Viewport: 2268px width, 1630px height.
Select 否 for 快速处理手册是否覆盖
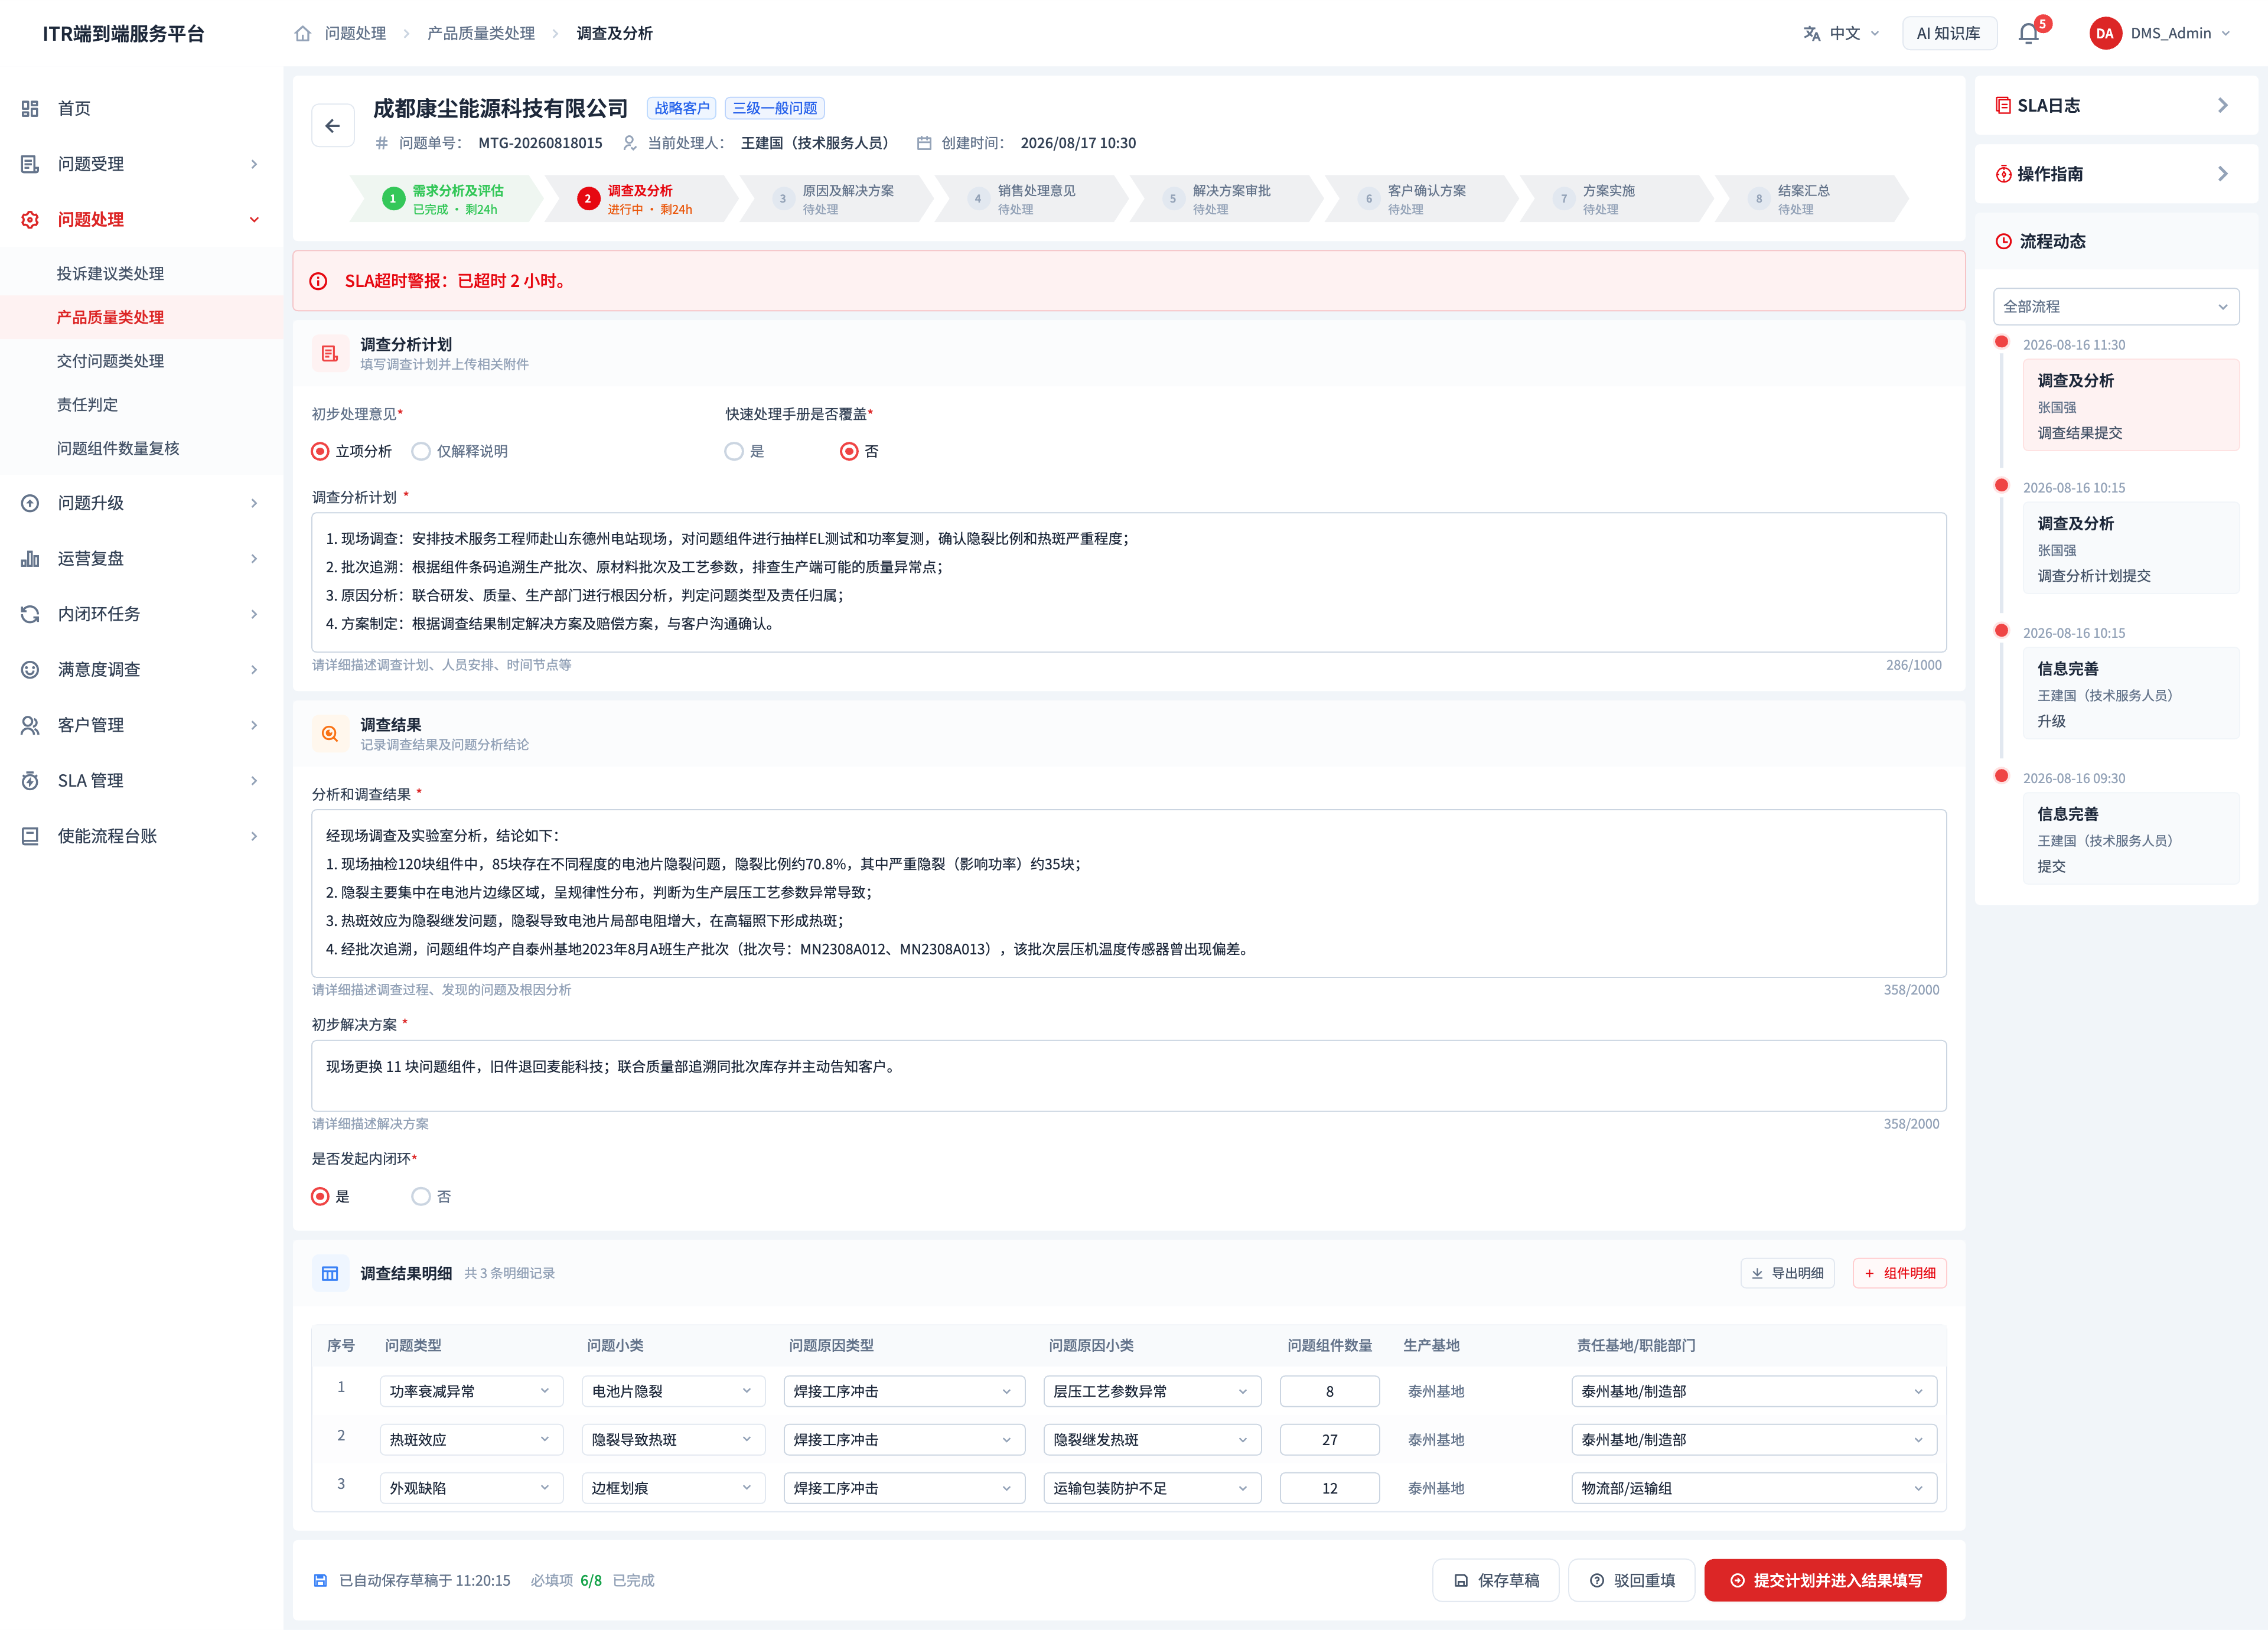point(849,451)
